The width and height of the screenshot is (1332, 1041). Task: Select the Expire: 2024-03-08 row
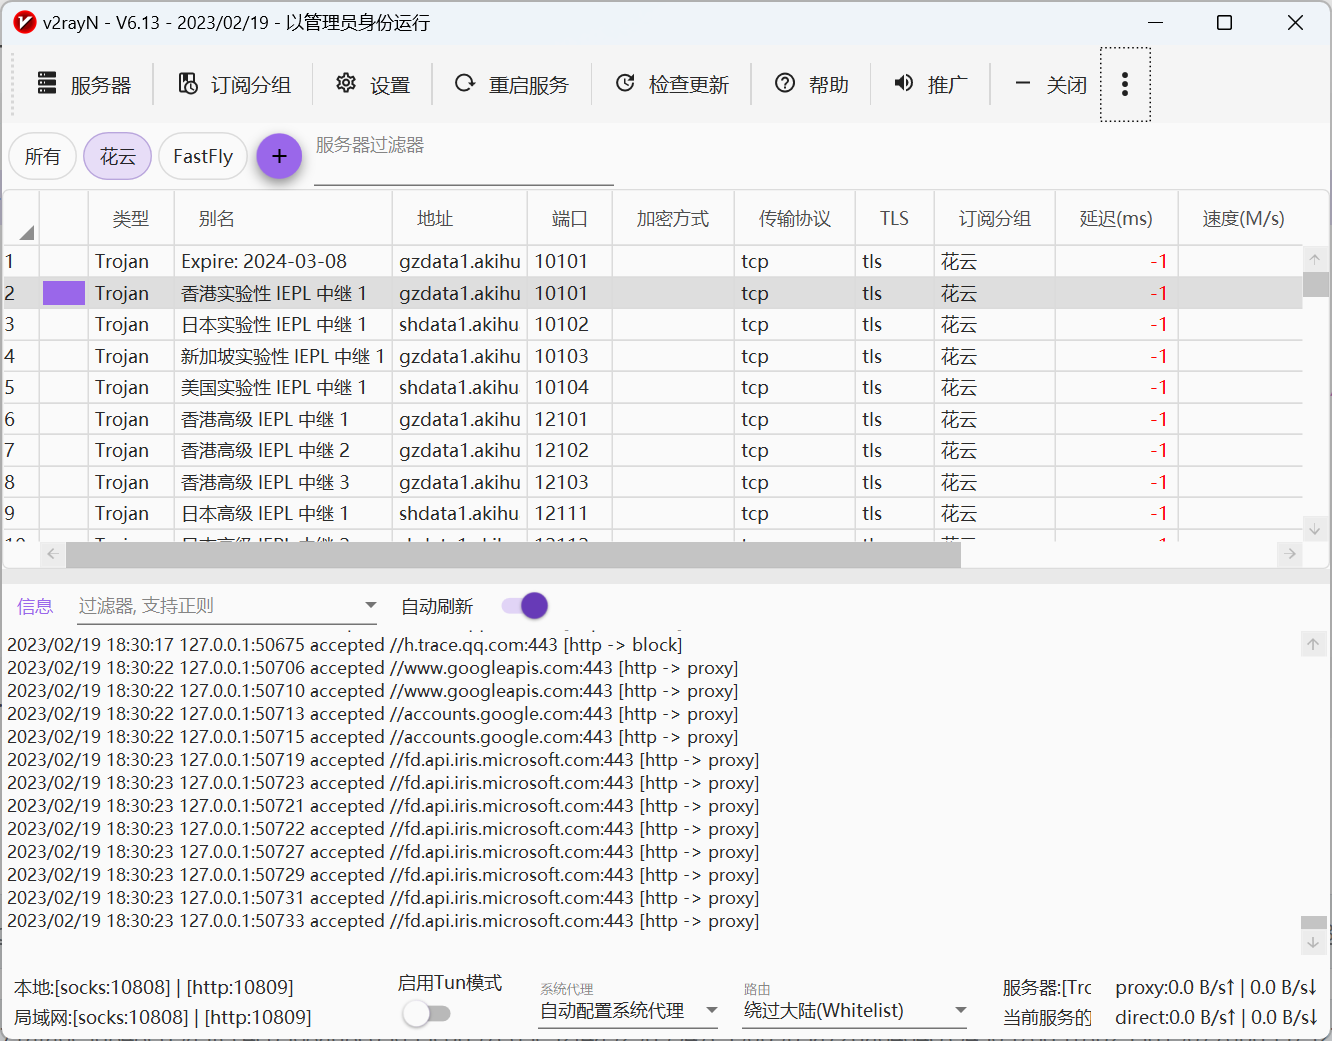[652, 261]
